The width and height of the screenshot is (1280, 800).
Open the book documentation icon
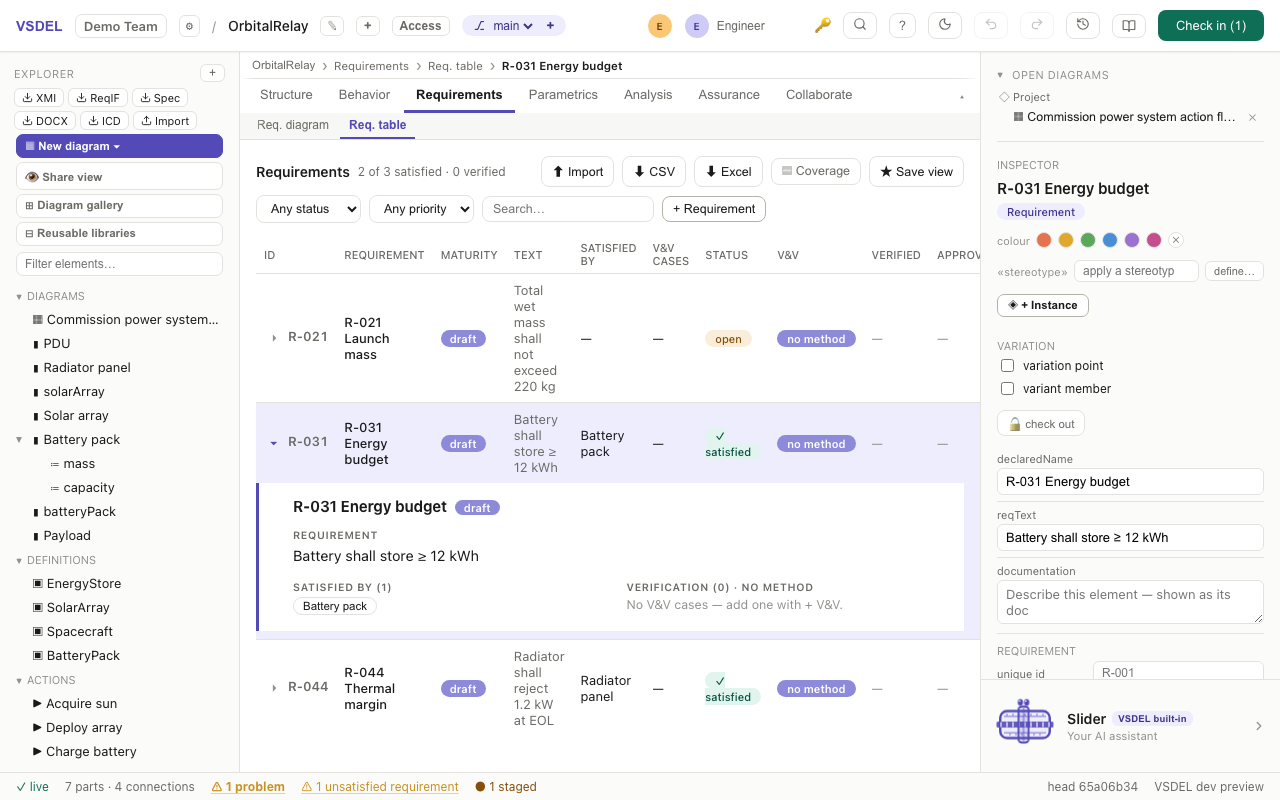click(x=1129, y=26)
